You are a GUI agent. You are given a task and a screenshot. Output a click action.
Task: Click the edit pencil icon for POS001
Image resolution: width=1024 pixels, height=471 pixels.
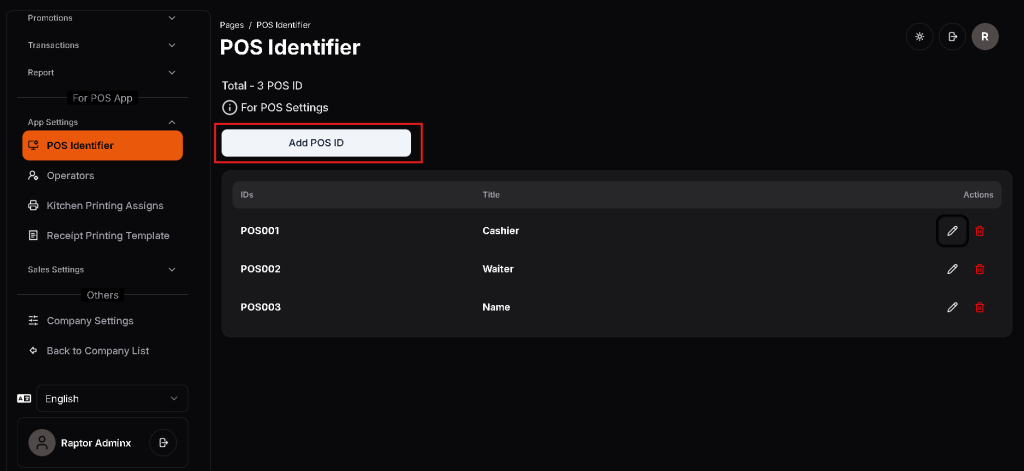952,231
